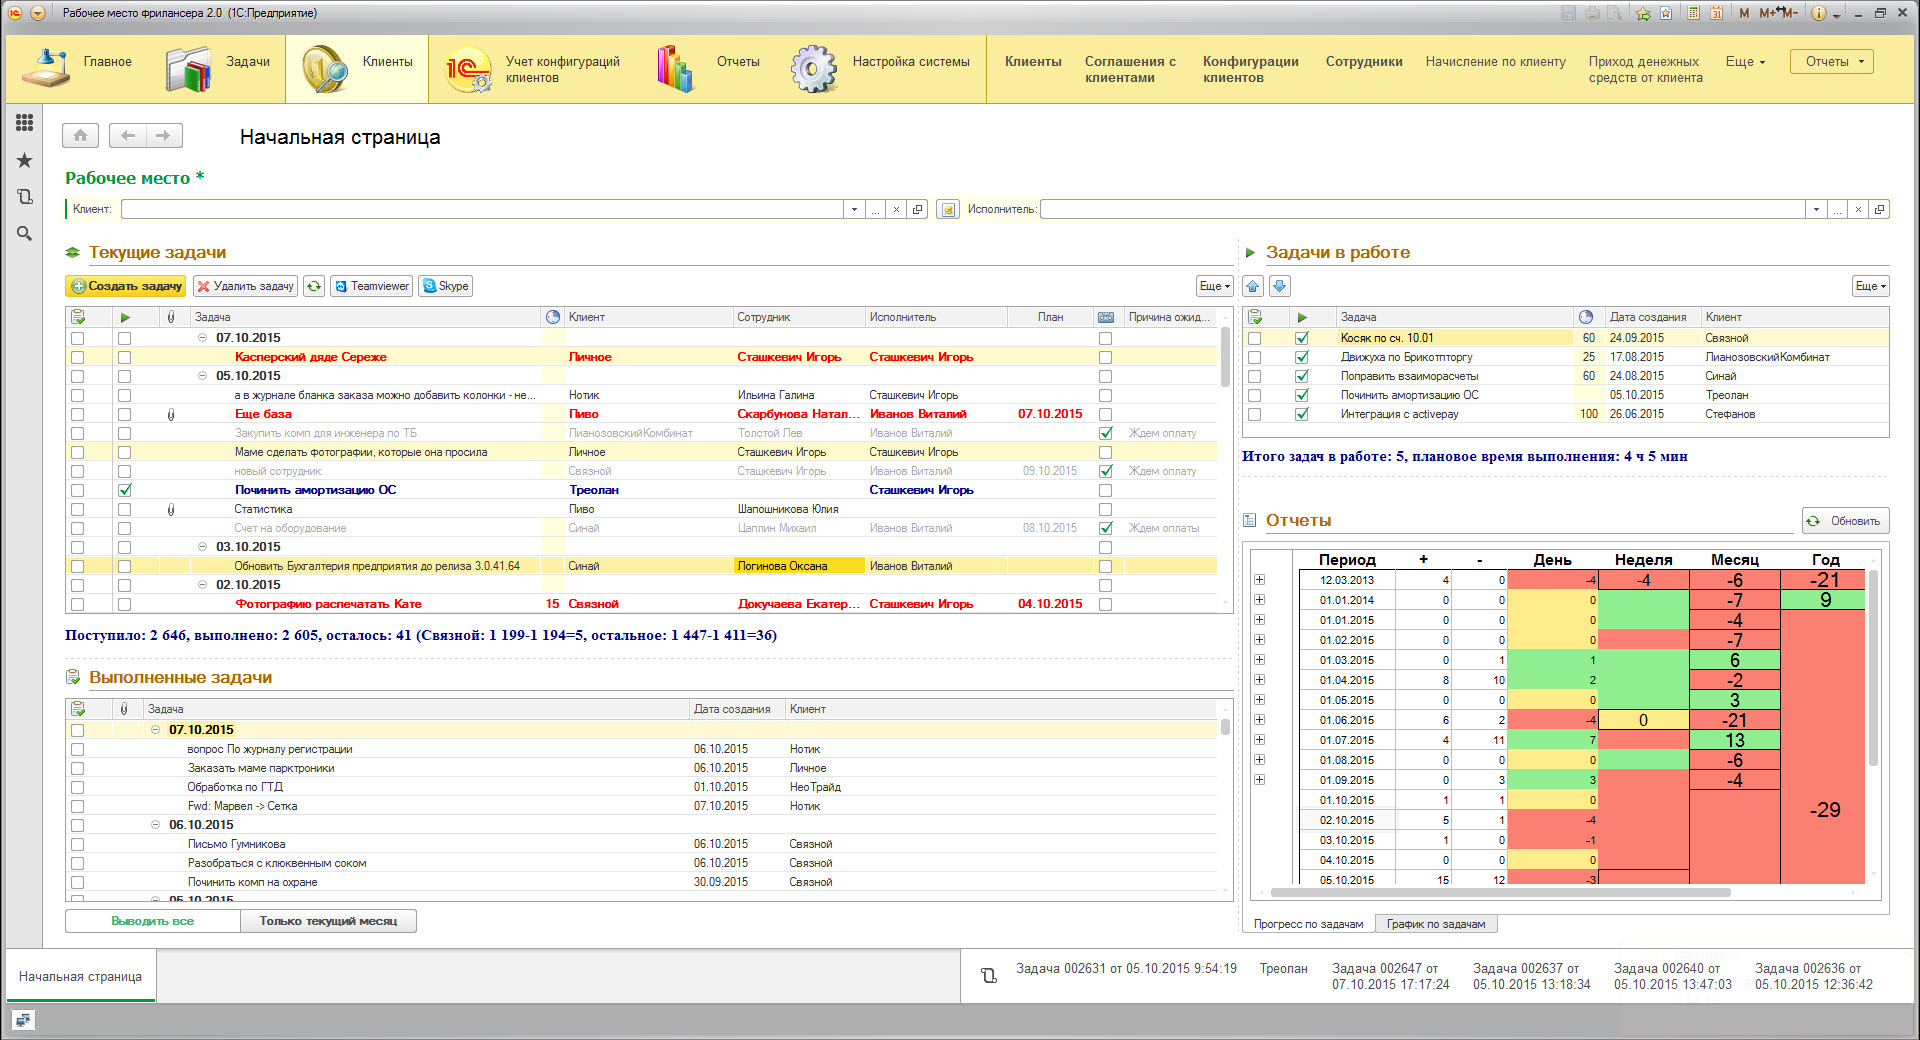Screen dimensions: 1920x1040
Task: Collapse the 05.10.2015 task group
Action: (202, 376)
